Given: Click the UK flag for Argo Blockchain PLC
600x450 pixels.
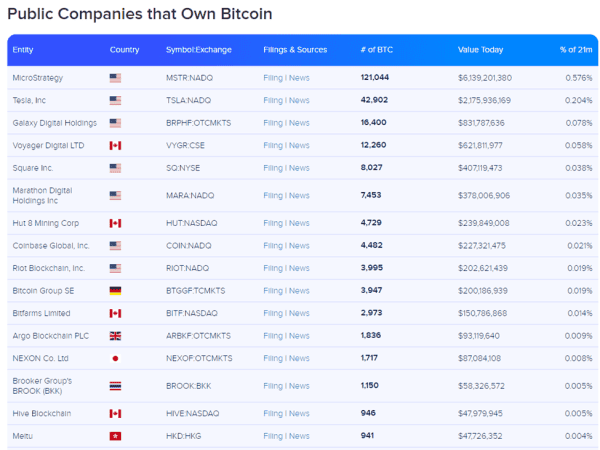Looking at the screenshot, I should click(115, 335).
